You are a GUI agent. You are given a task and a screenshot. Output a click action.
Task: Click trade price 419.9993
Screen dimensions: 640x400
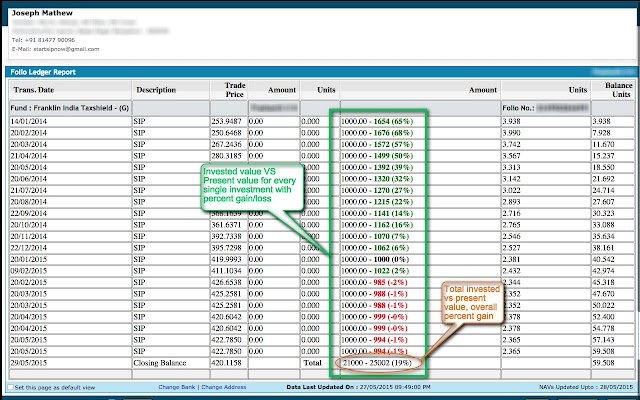tap(227, 260)
